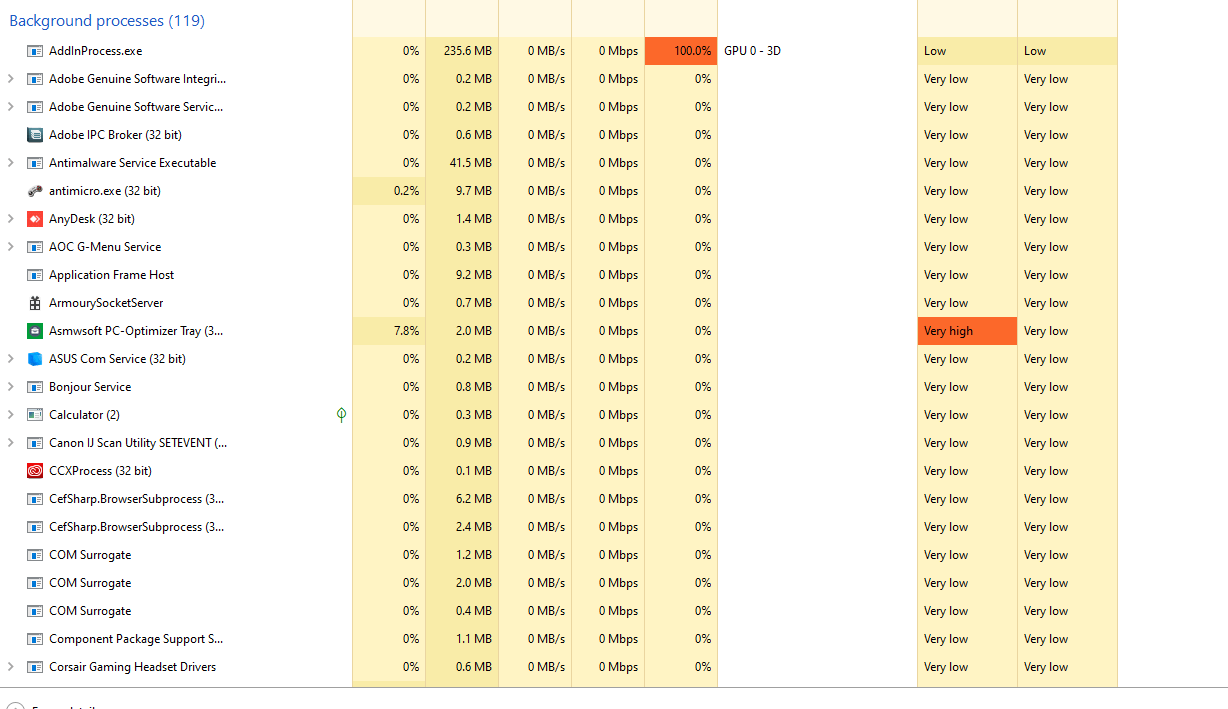The width and height of the screenshot is (1228, 709).
Task: Expand the Adobe Genuine Software Servic... process
Action: point(10,107)
